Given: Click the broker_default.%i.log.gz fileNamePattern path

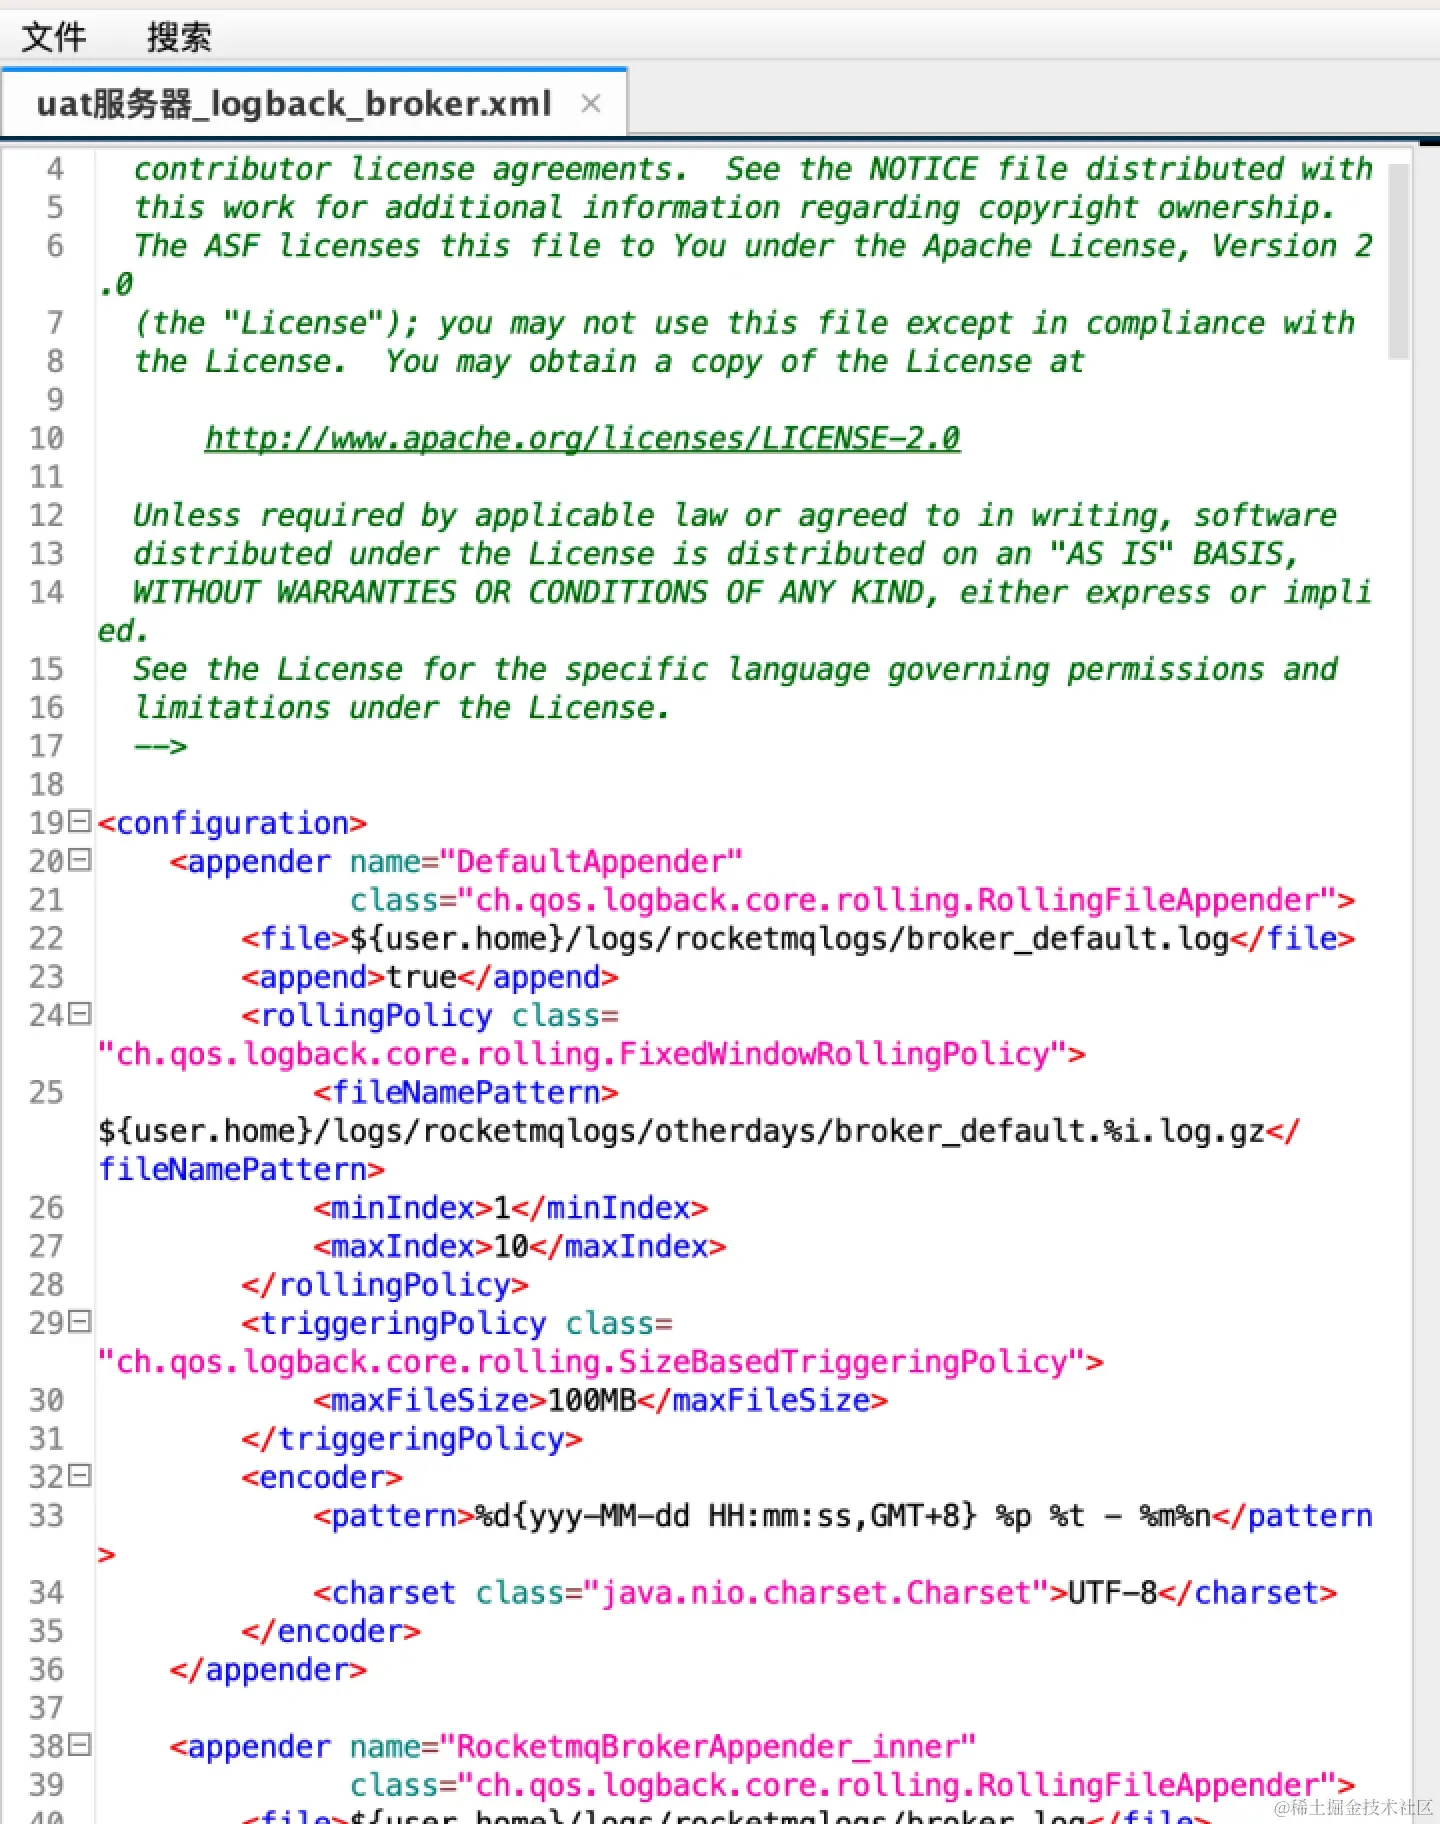Looking at the screenshot, I should coord(681,1131).
